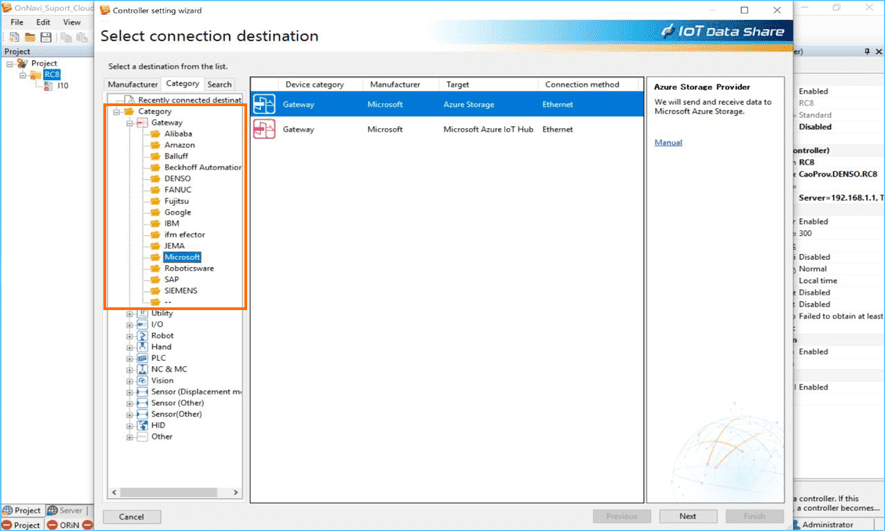Viewport: 885px width, 531px height.
Task: Collapse the Gateway tree node
Action: point(129,123)
